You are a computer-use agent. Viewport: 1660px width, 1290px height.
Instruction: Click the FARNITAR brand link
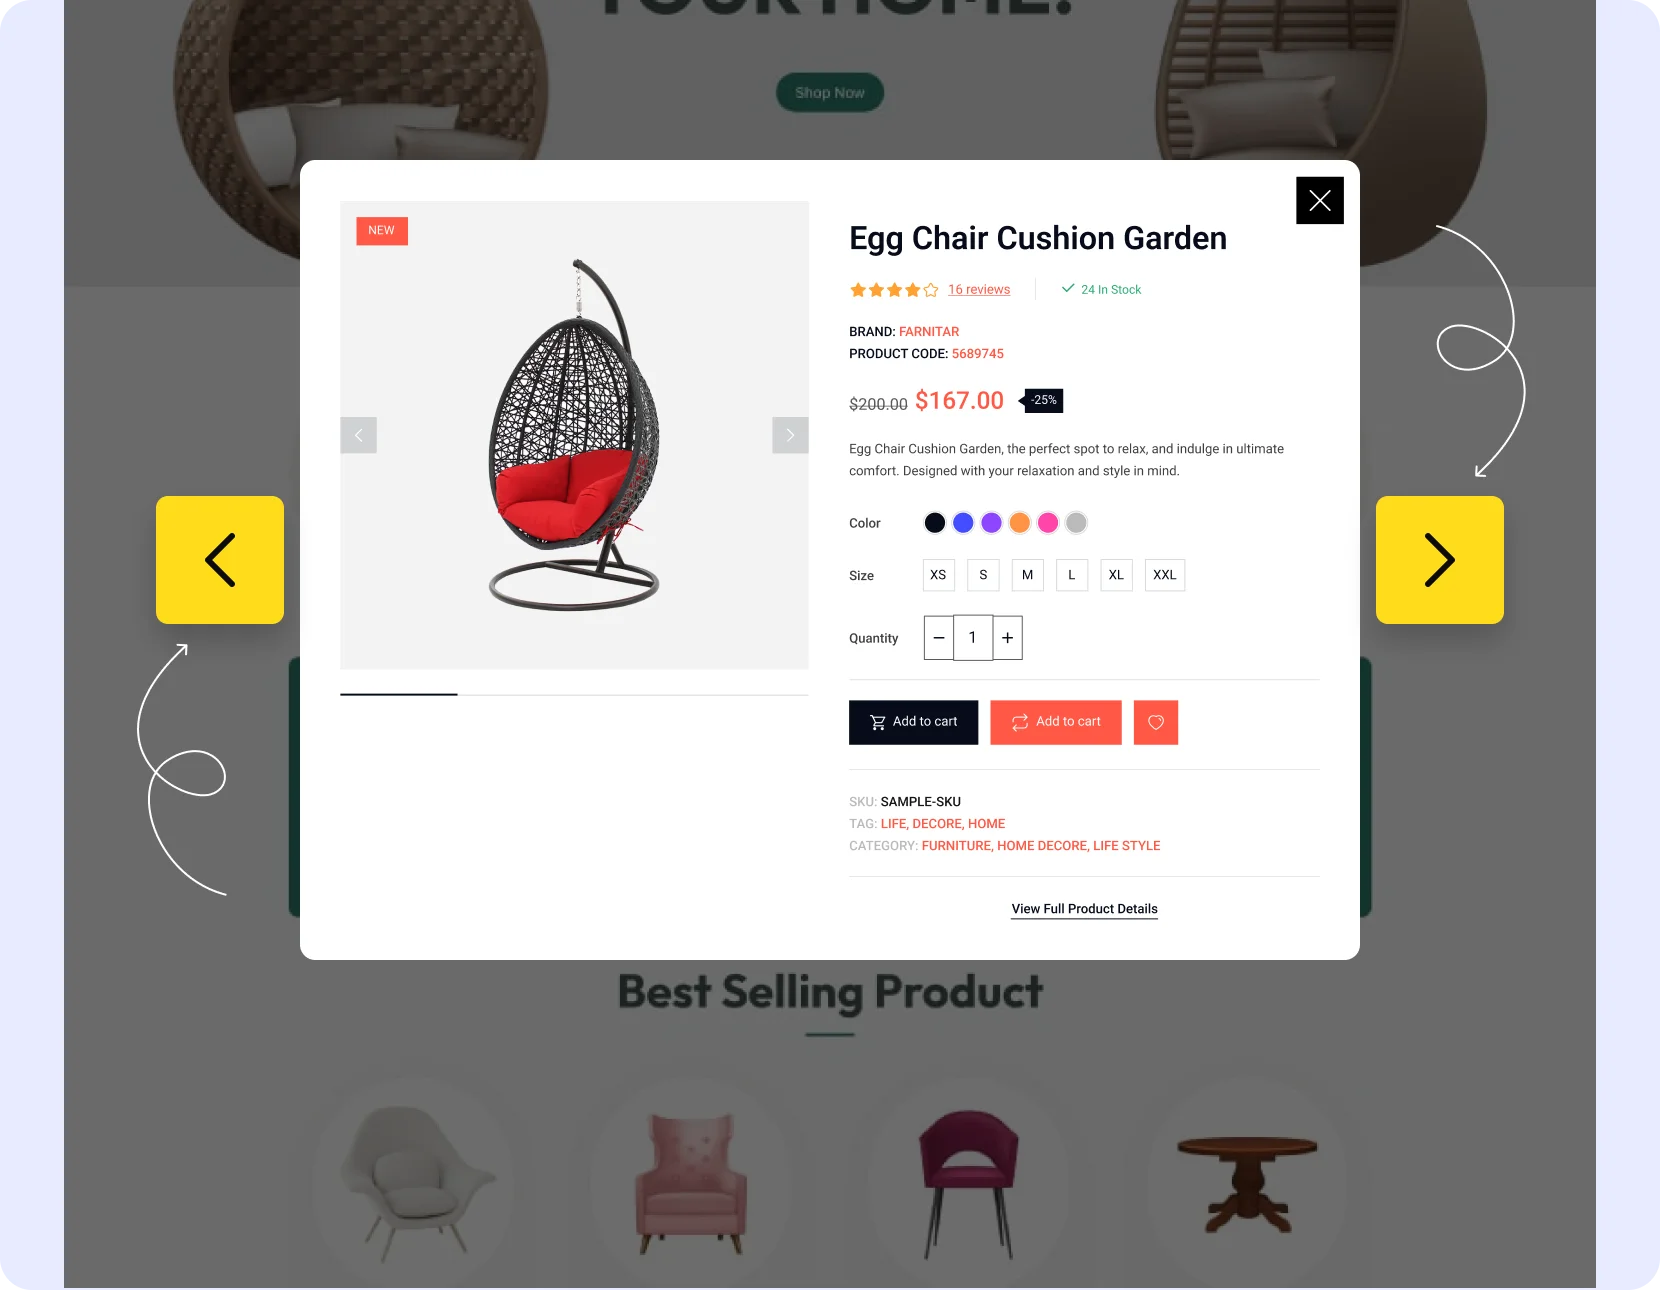(929, 332)
